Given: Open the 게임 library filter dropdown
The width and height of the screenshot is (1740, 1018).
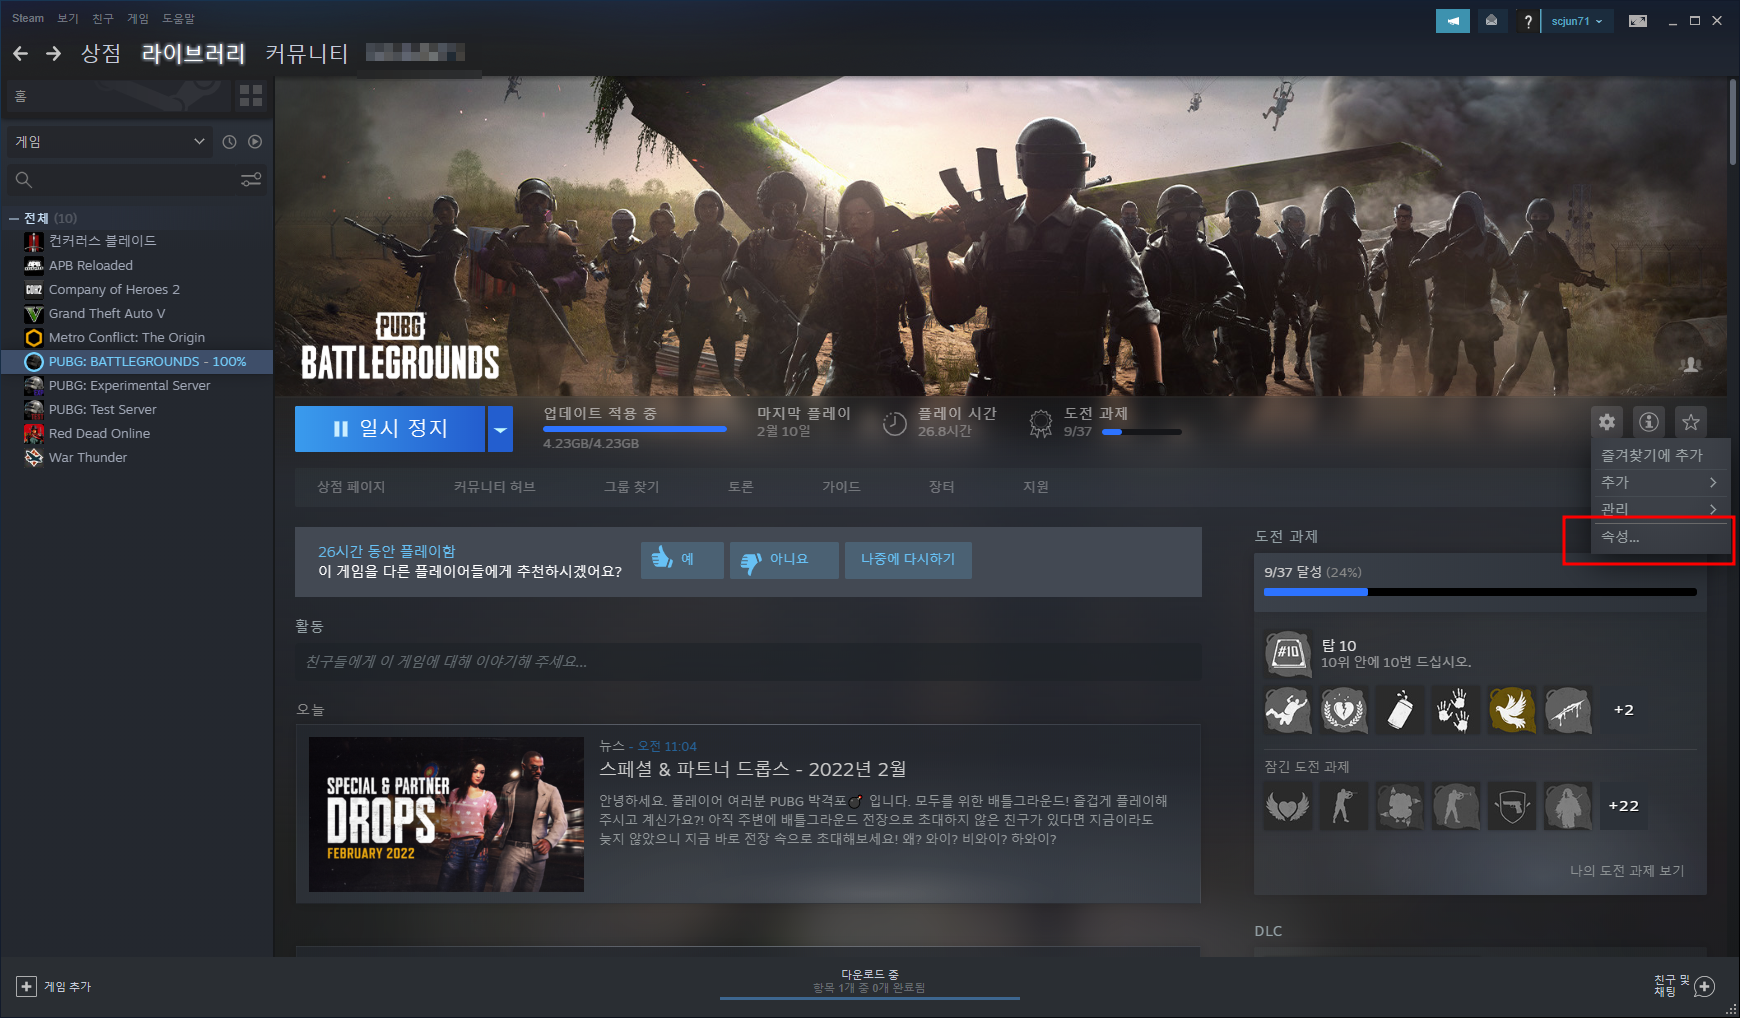Looking at the screenshot, I should [109, 142].
